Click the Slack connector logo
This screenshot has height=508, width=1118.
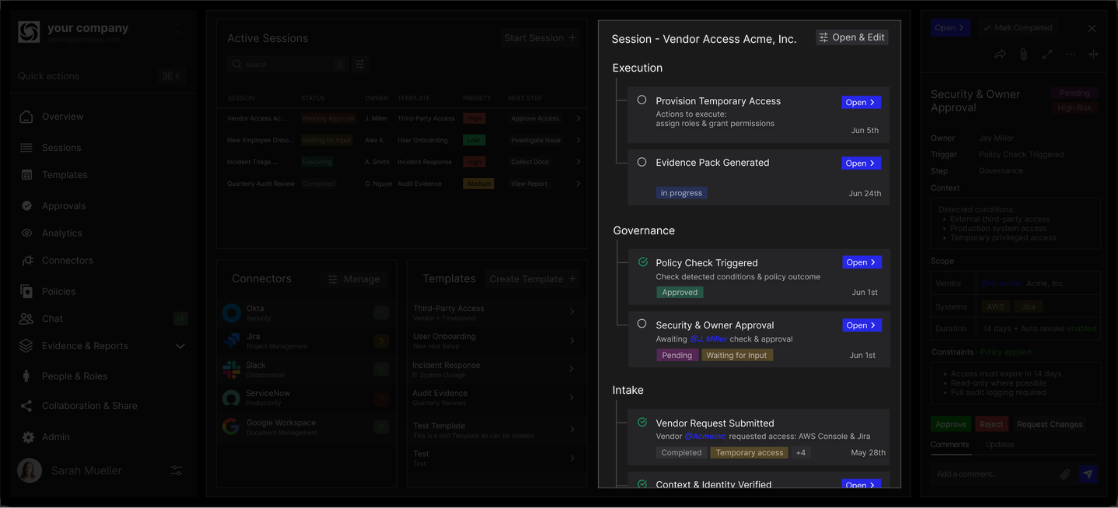pyautogui.click(x=231, y=369)
